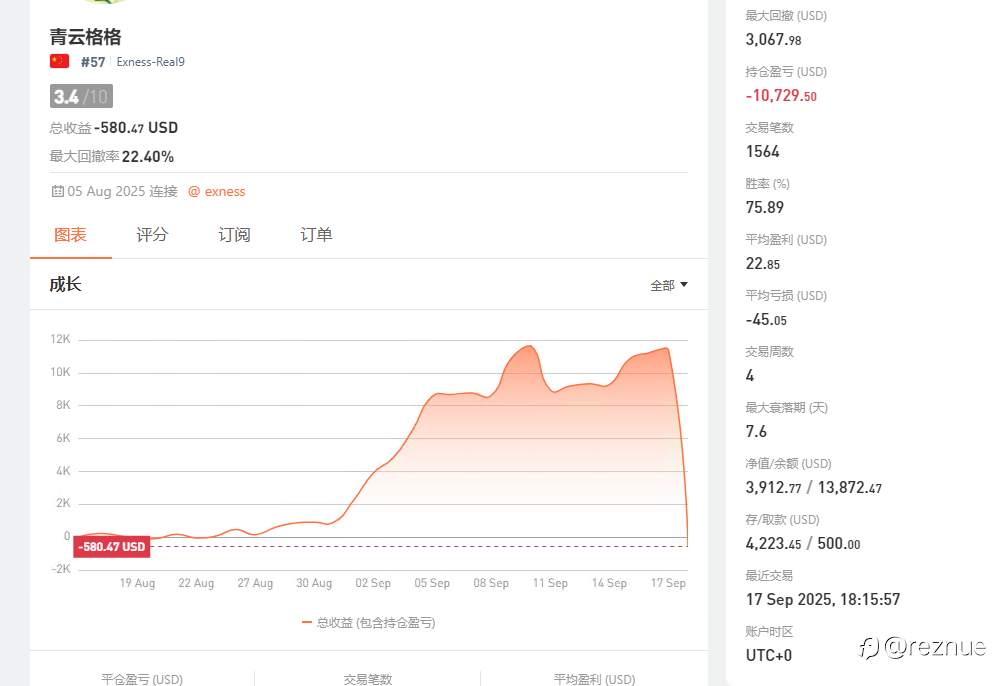The width and height of the screenshot is (997, 686).
Task: Click the Exness-Real9 server label
Action: 151,62
